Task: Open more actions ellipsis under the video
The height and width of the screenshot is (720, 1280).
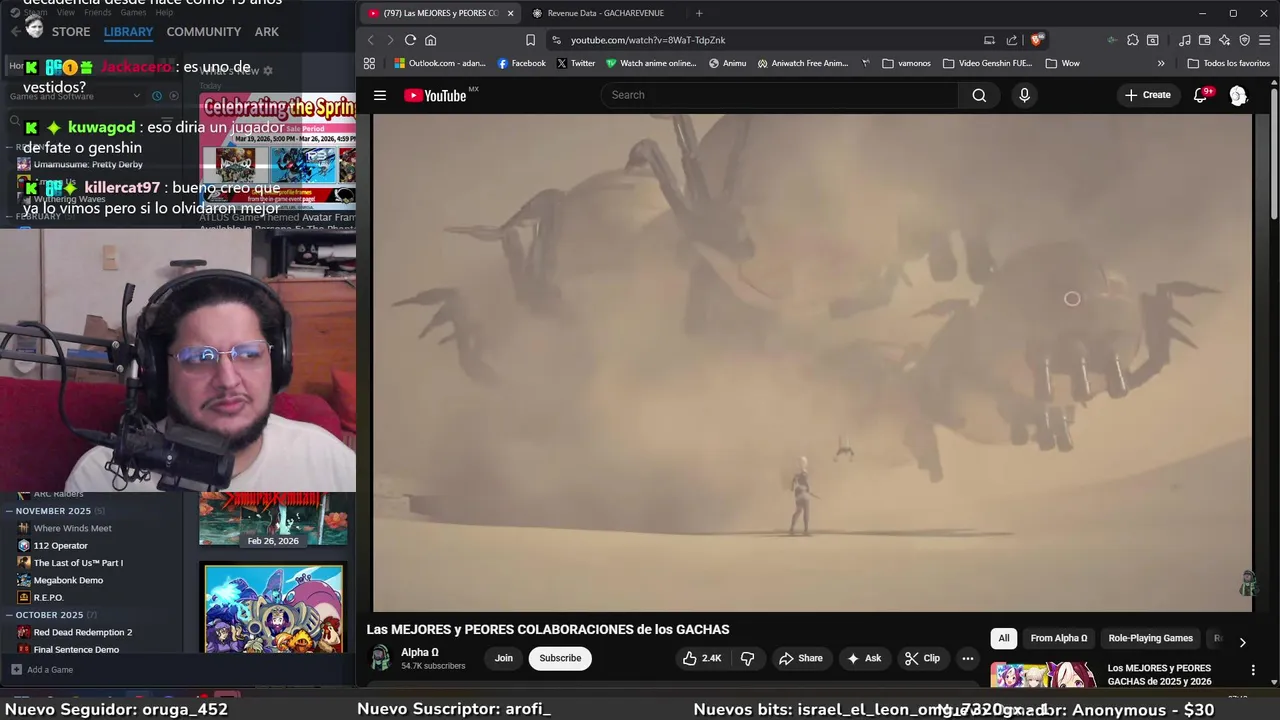Action: pos(967,658)
